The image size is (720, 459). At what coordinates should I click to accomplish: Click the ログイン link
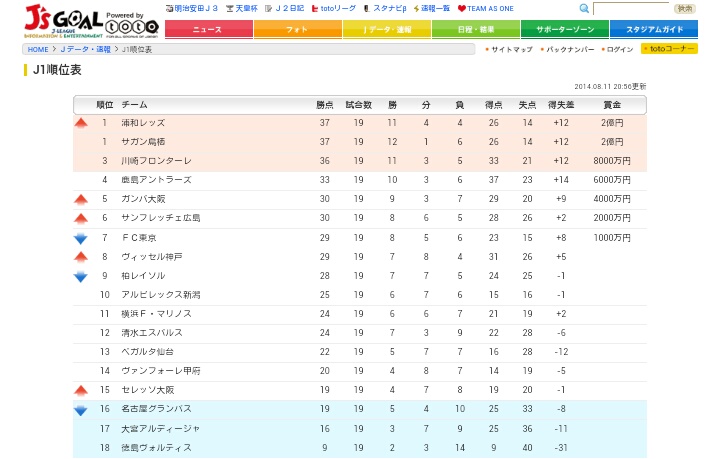point(620,49)
